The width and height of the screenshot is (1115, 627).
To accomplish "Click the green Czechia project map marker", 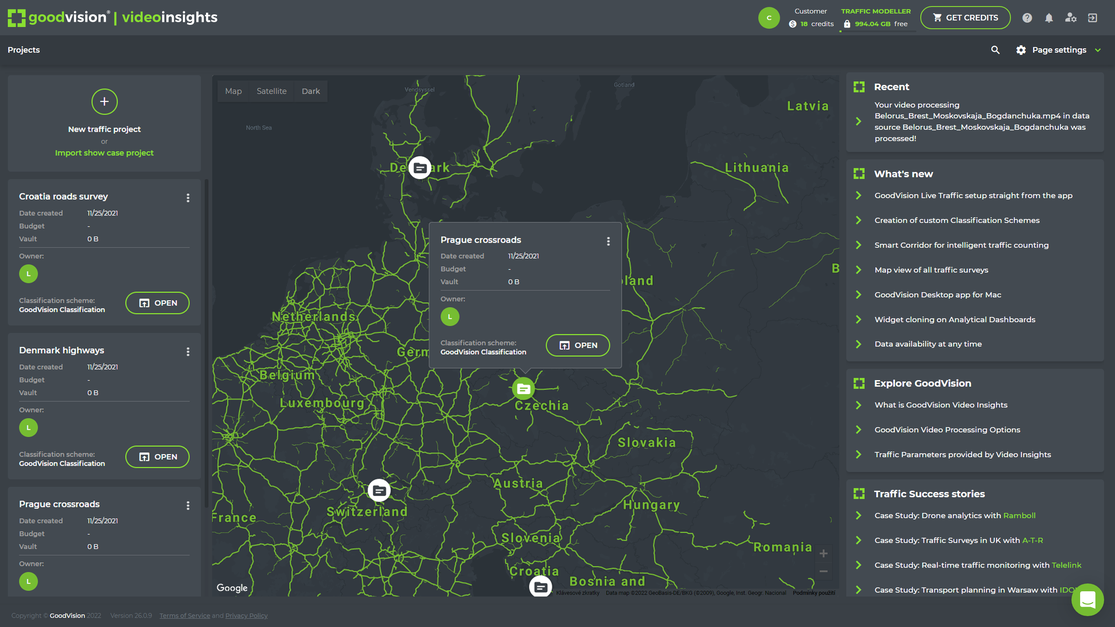I will 523,389.
